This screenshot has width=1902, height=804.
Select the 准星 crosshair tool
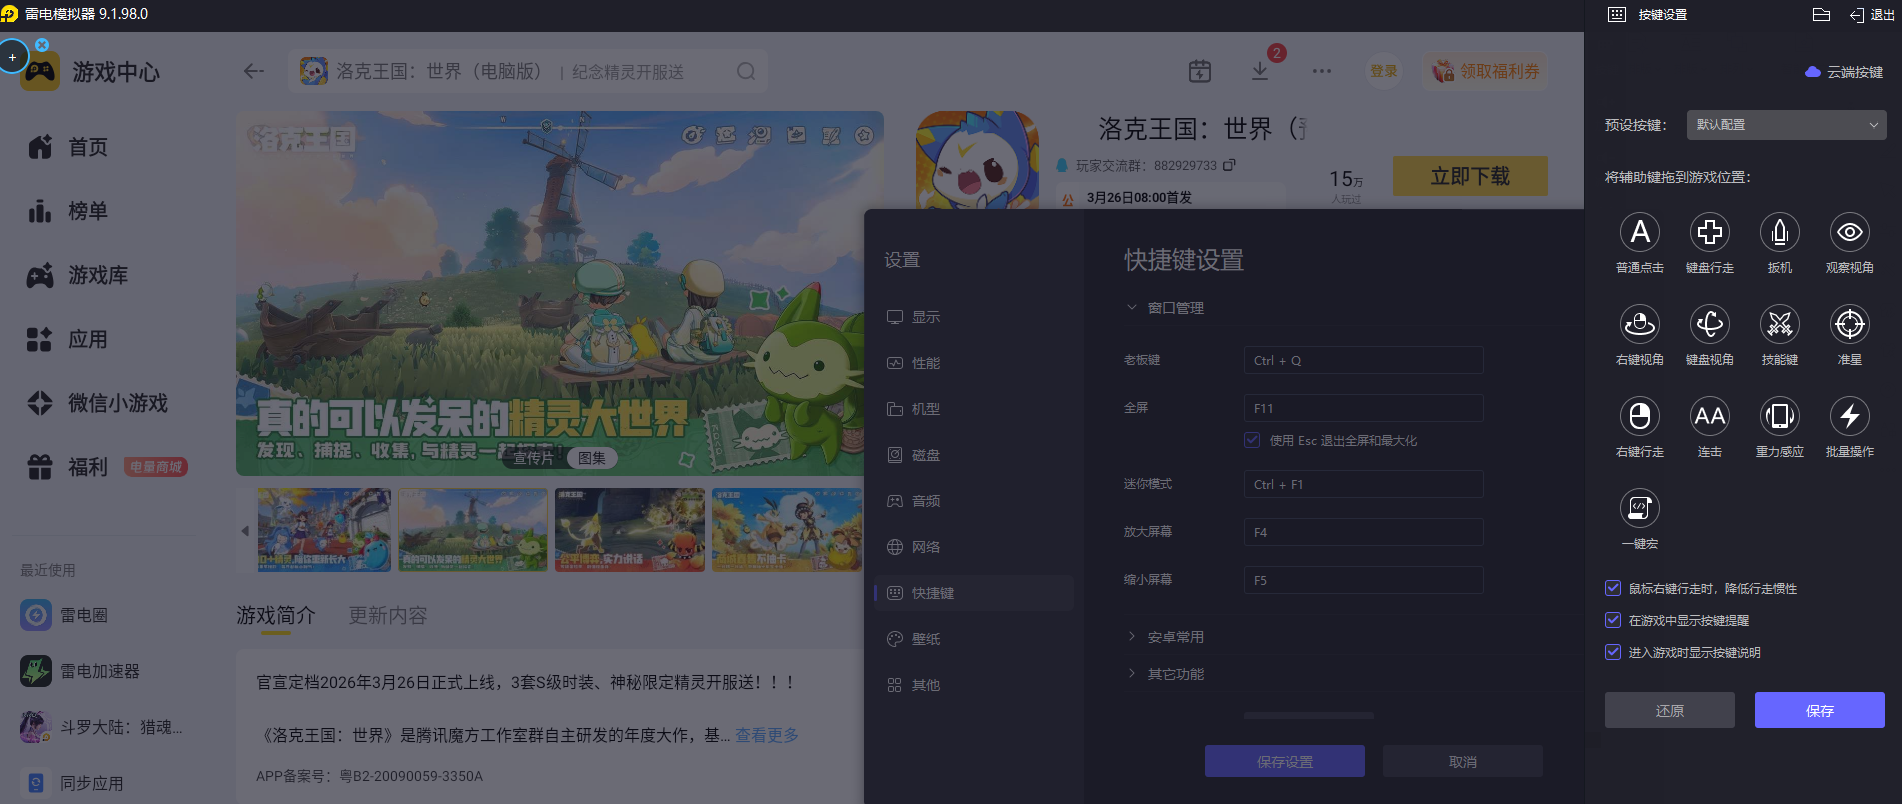(1850, 324)
